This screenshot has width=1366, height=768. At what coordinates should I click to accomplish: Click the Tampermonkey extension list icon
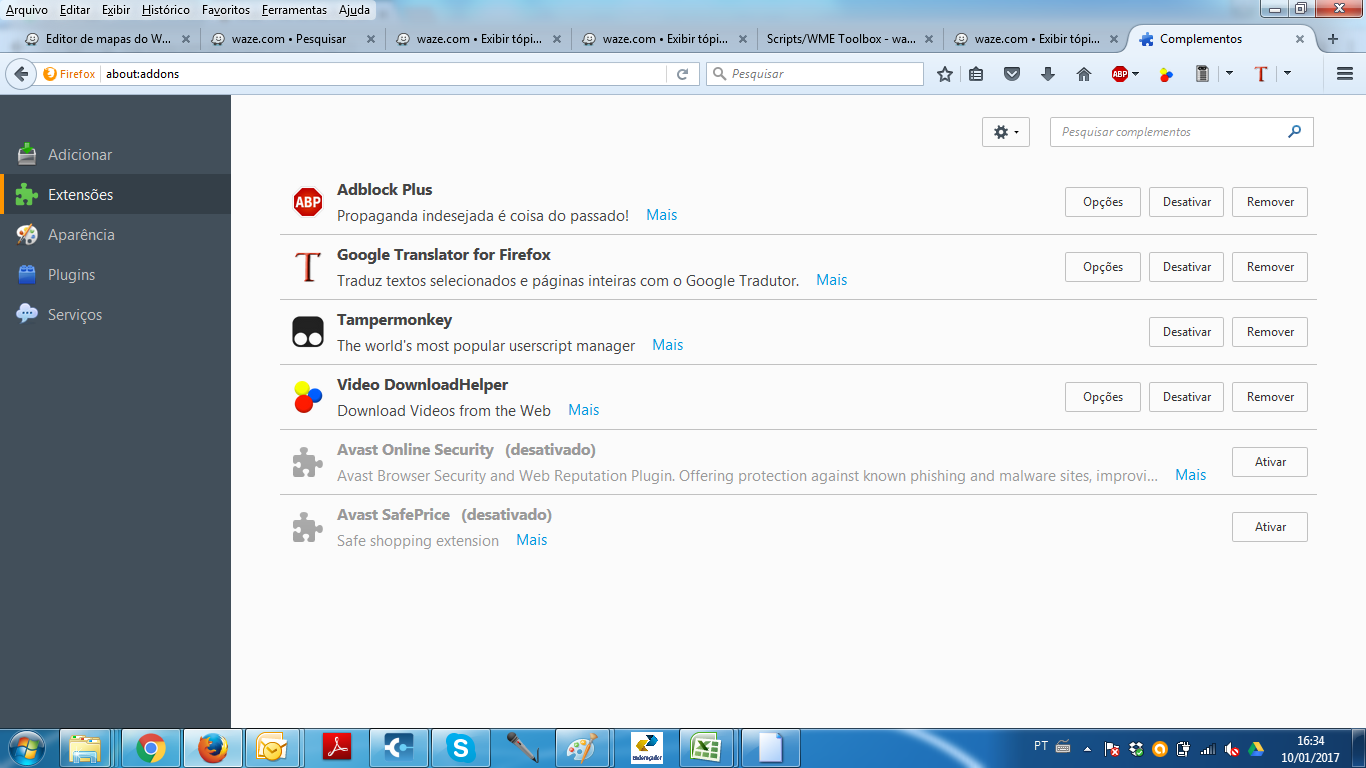click(308, 332)
